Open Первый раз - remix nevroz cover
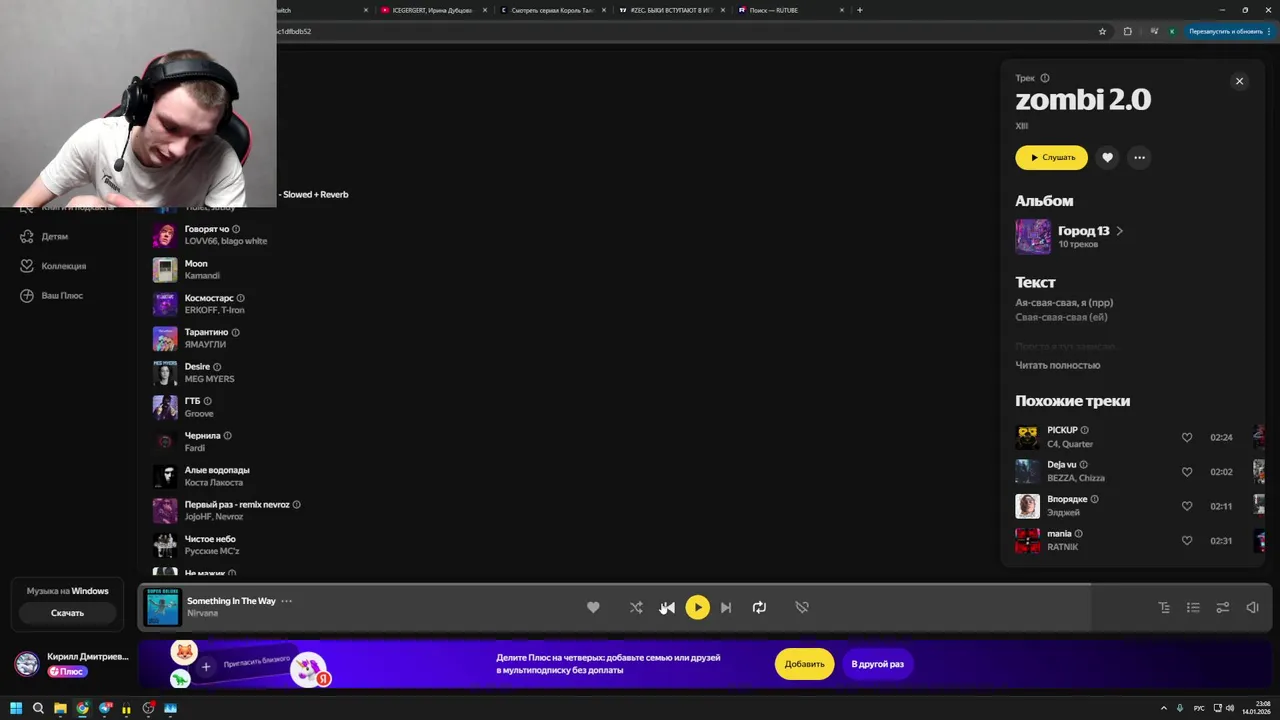This screenshot has width=1280, height=720. (165, 511)
